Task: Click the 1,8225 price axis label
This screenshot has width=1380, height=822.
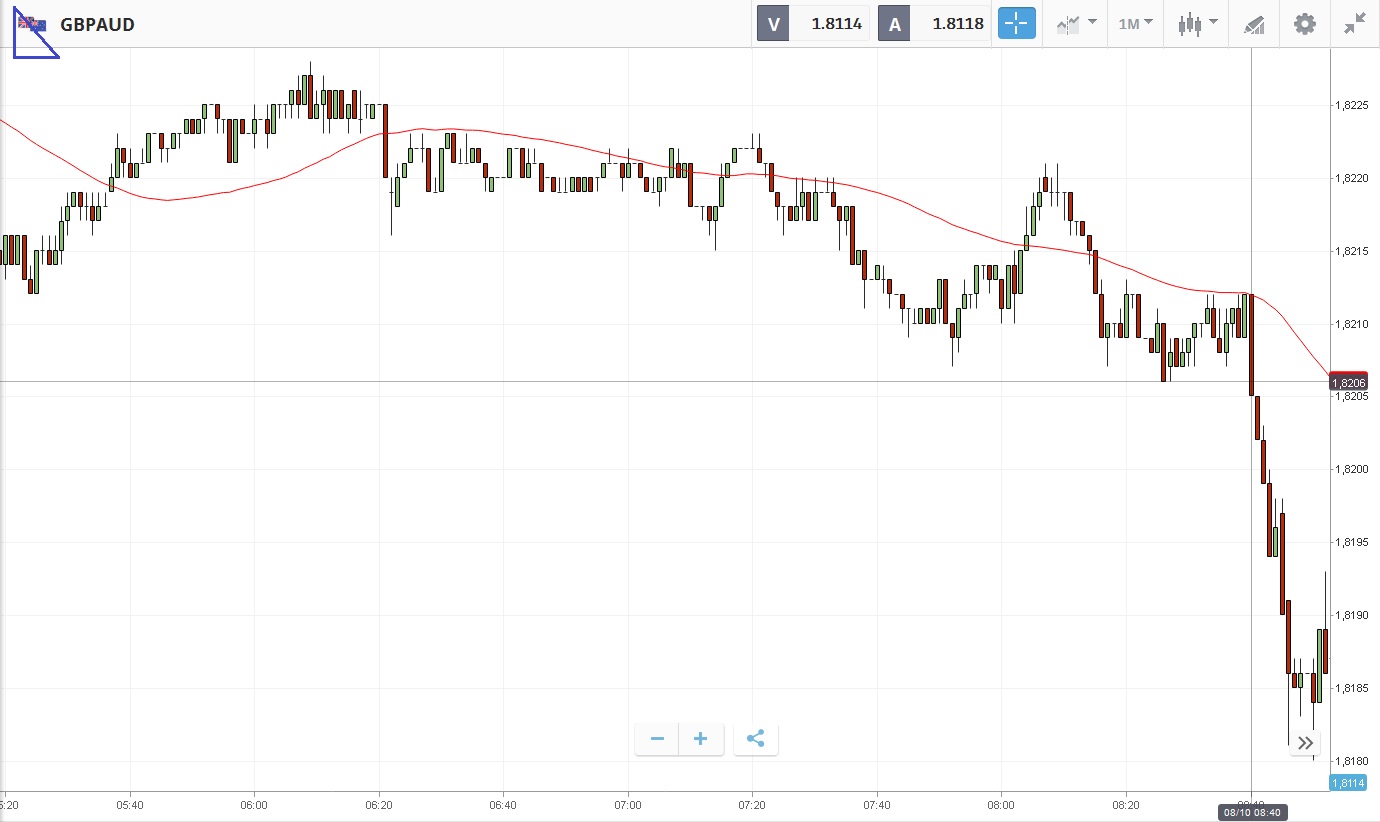Action: point(1354,105)
